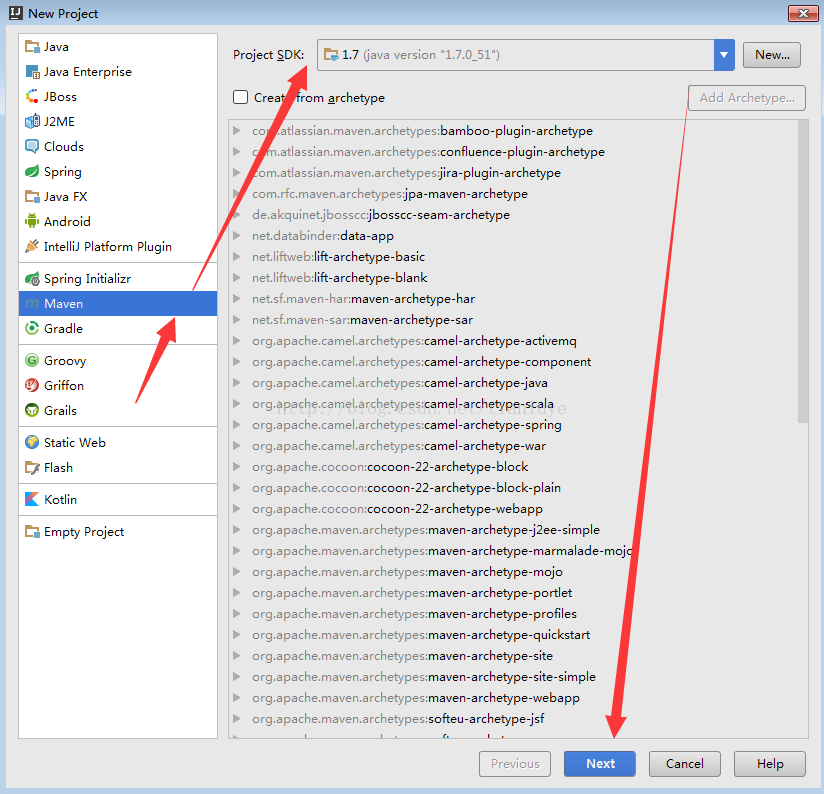Choose the Groovy icon

coord(32,360)
